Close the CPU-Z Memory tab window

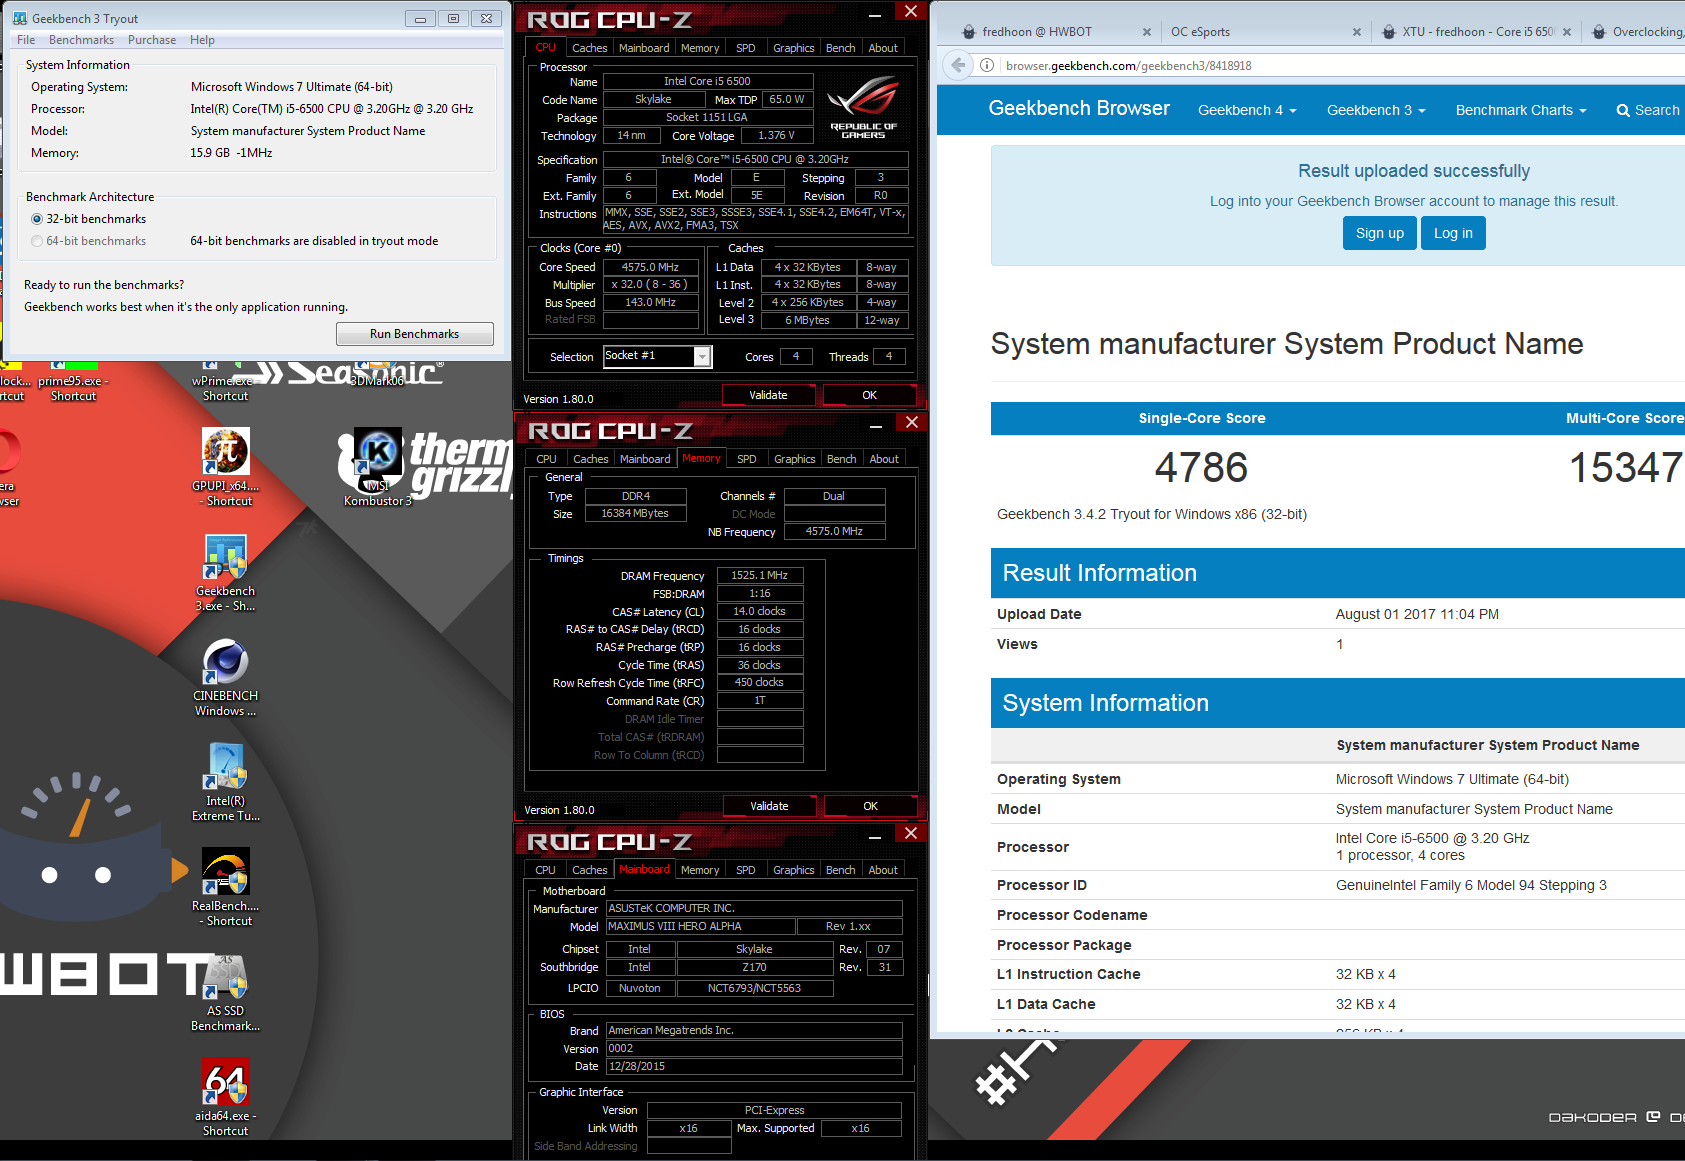click(912, 423)
